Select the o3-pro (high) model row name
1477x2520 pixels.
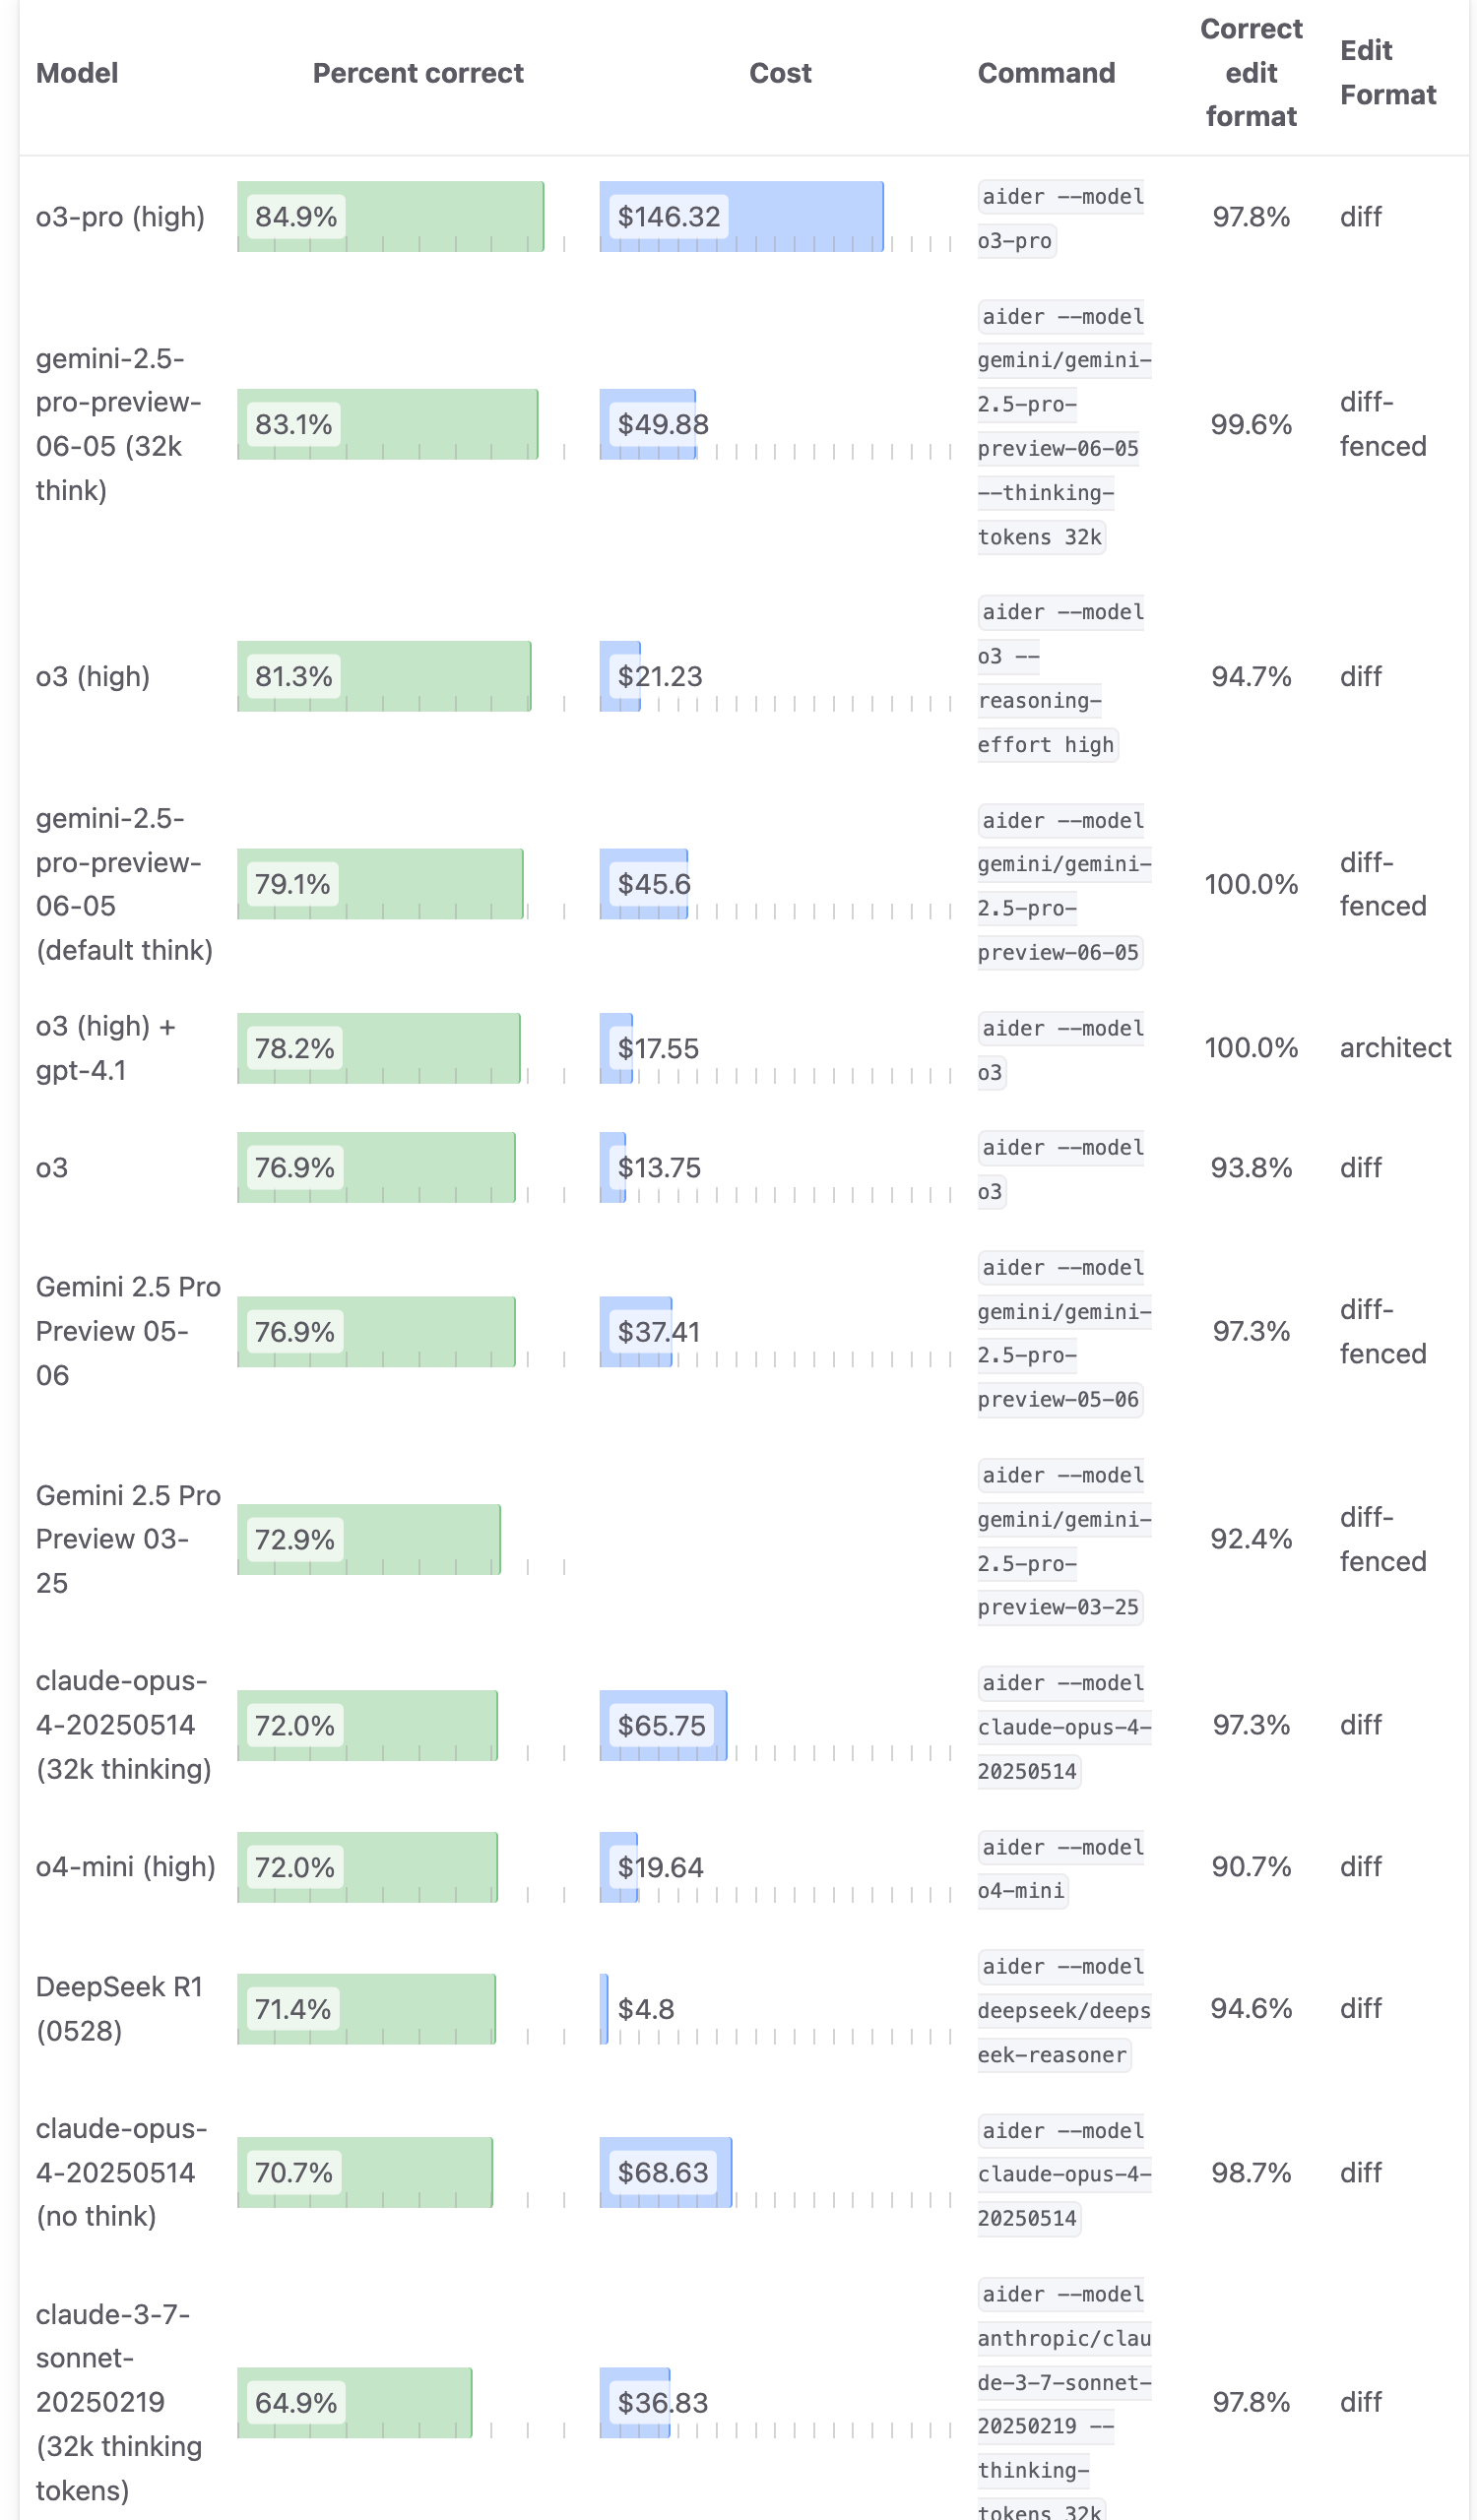(x=120, y=217)
